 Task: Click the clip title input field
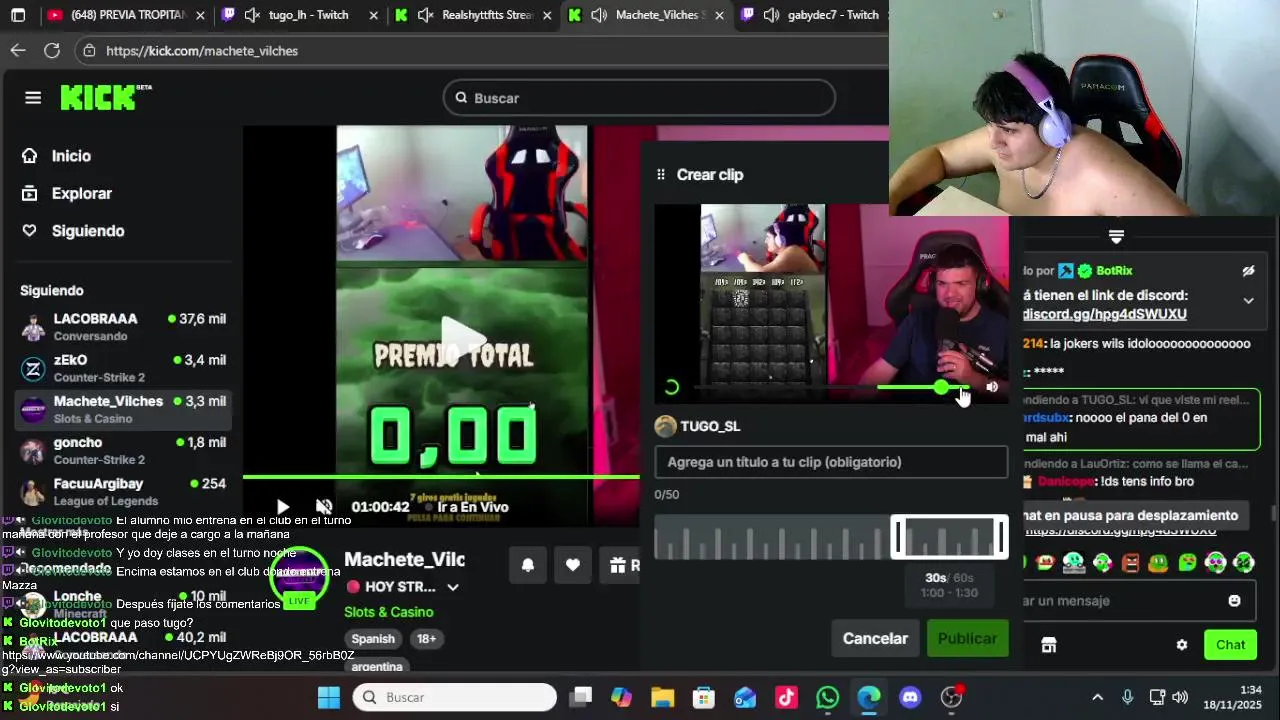(831, 462)
